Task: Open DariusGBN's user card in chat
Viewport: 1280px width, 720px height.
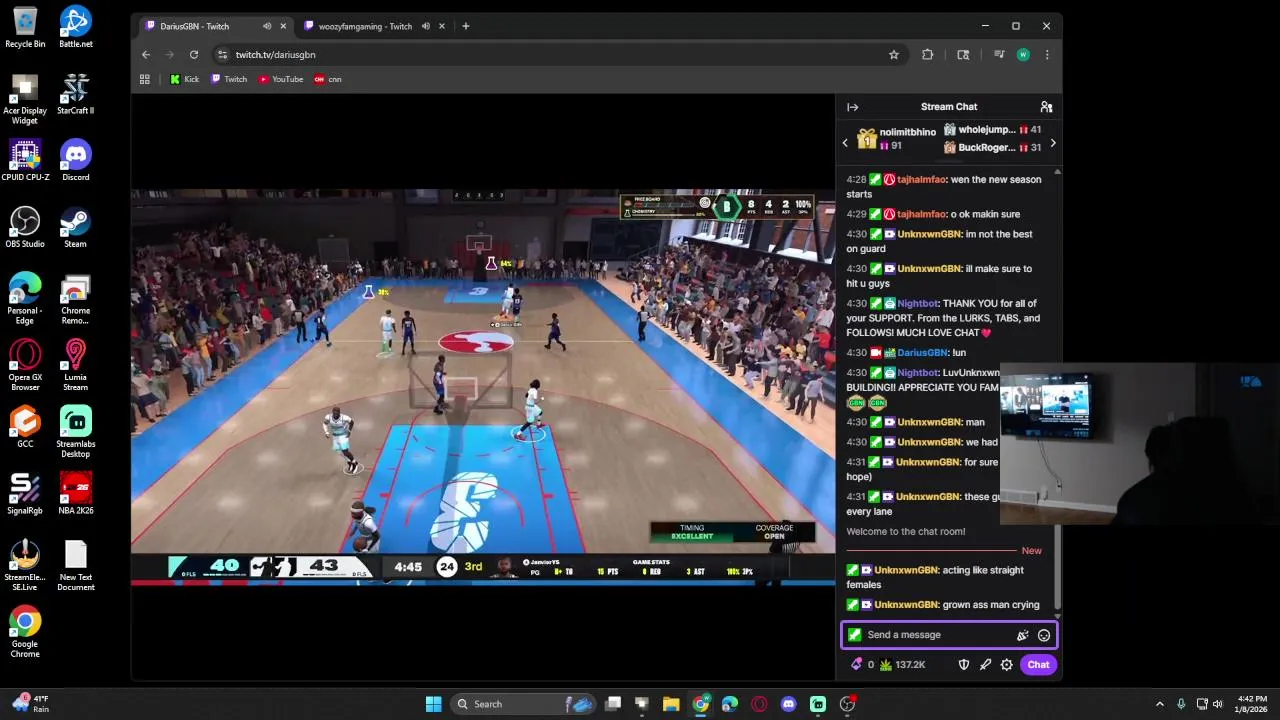Action: (x=922, y=353)
